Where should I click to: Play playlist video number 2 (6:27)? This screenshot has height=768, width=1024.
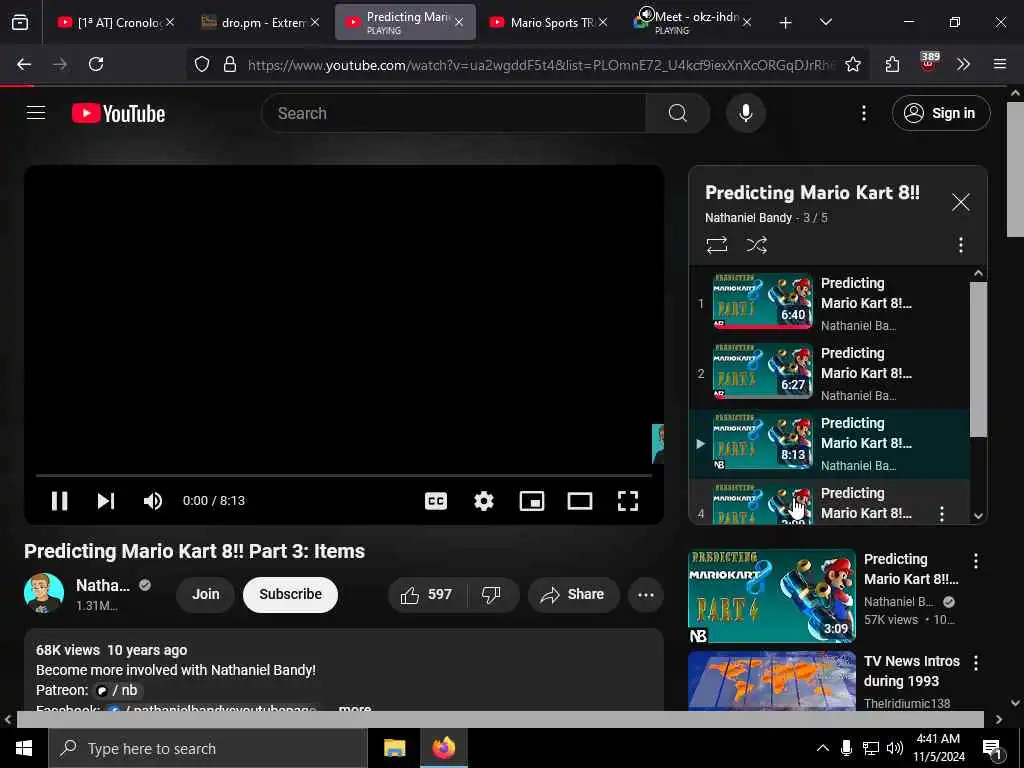click(829, 373)
